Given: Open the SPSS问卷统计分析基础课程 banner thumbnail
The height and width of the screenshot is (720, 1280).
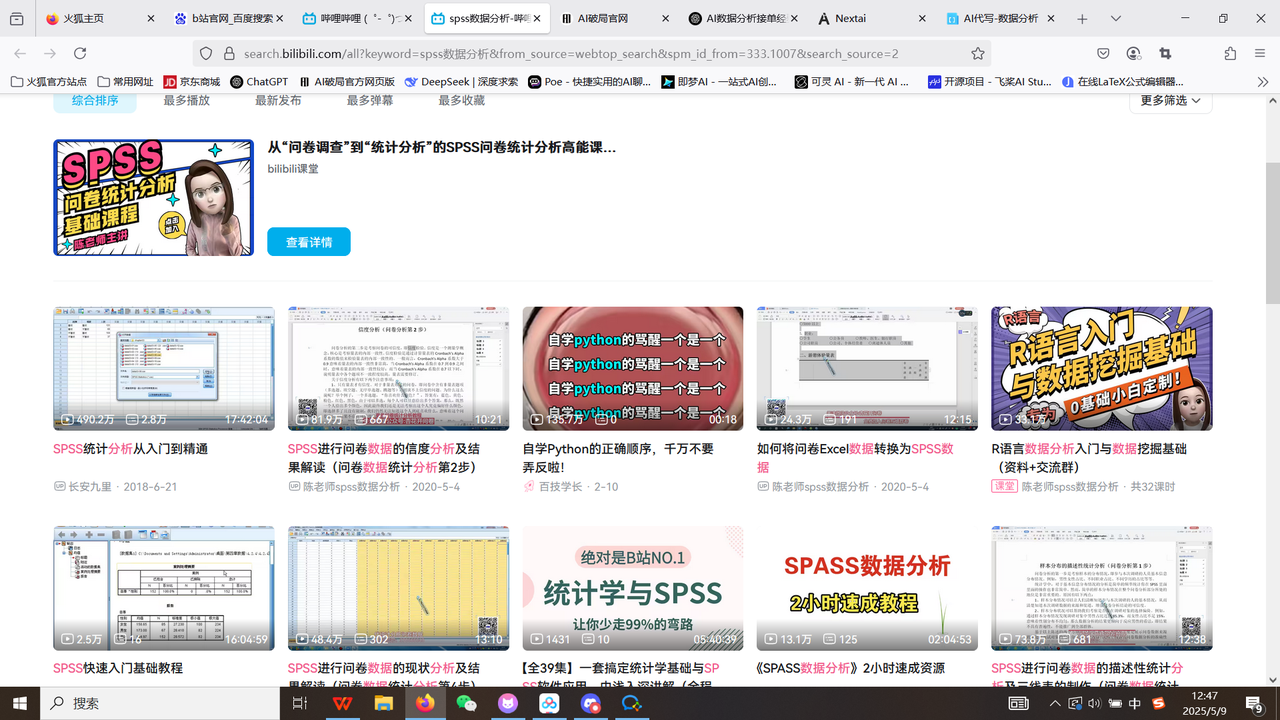Looking at the screenshot, I should [153, 197].
